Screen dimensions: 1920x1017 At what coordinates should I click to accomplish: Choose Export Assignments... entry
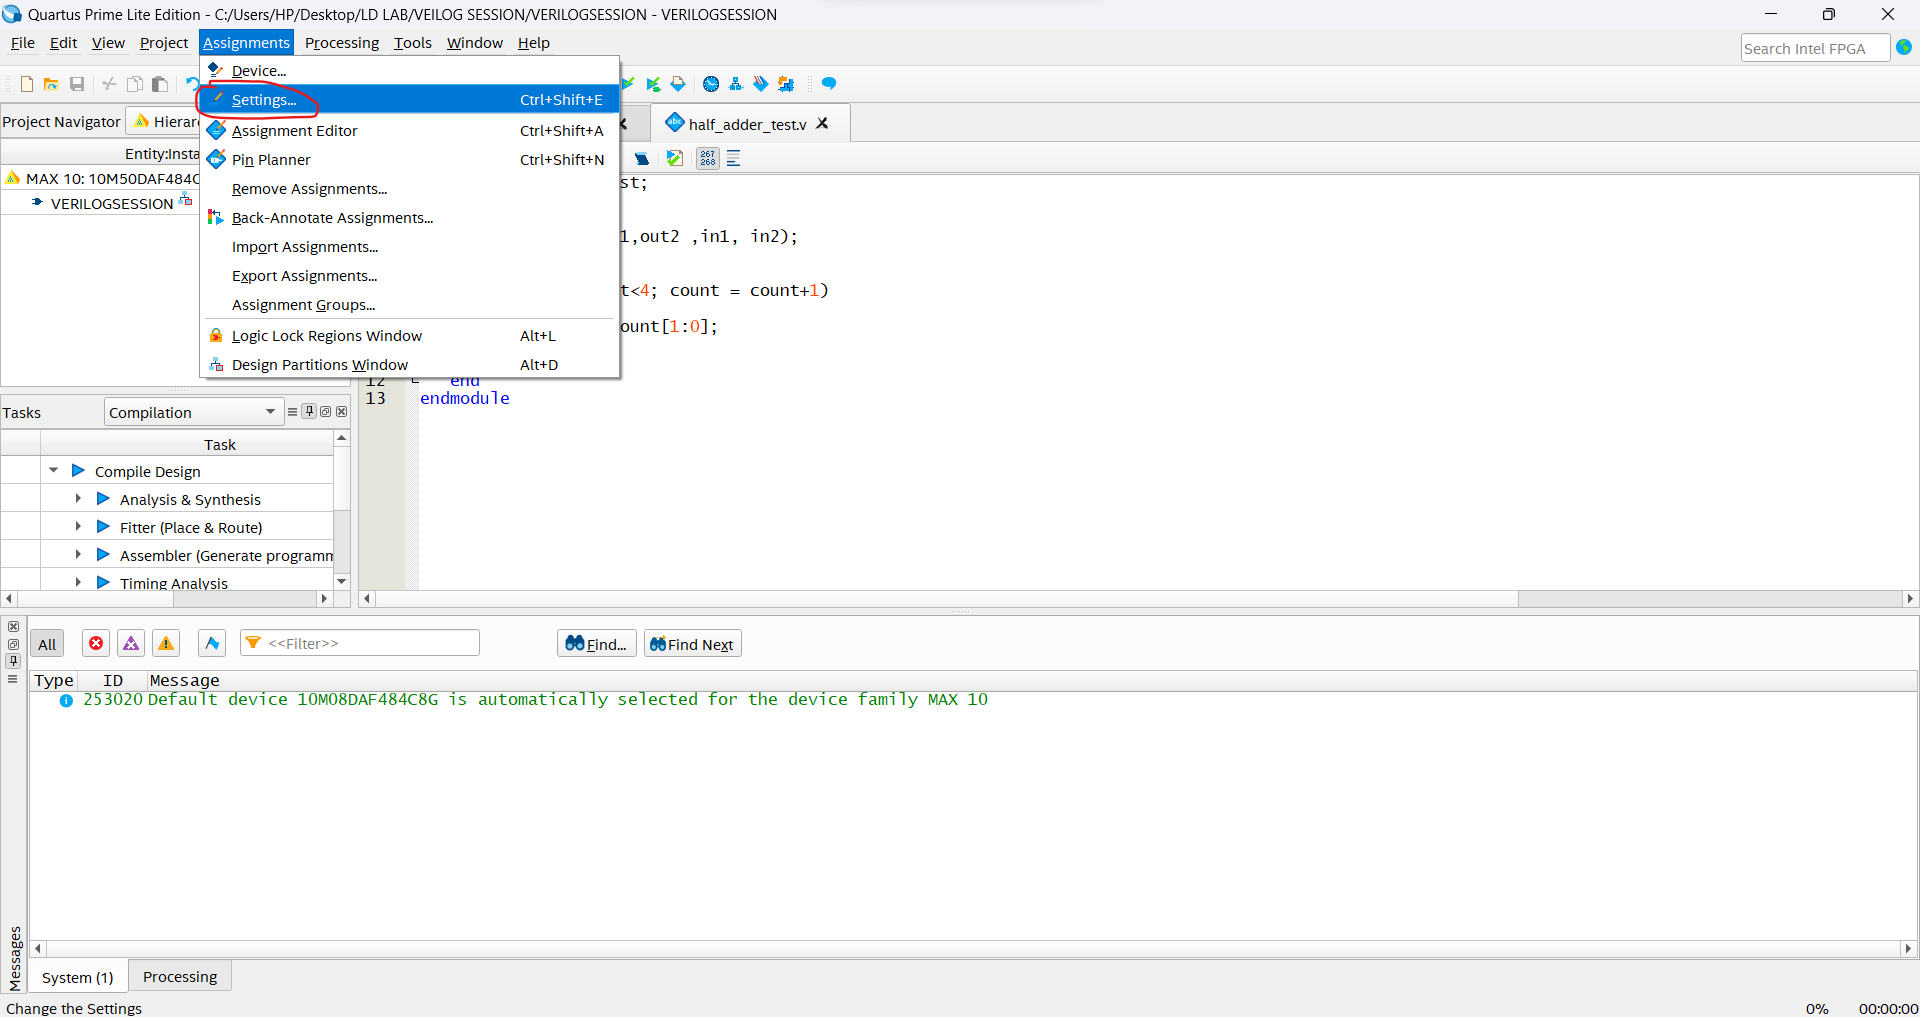coord(410,275)
